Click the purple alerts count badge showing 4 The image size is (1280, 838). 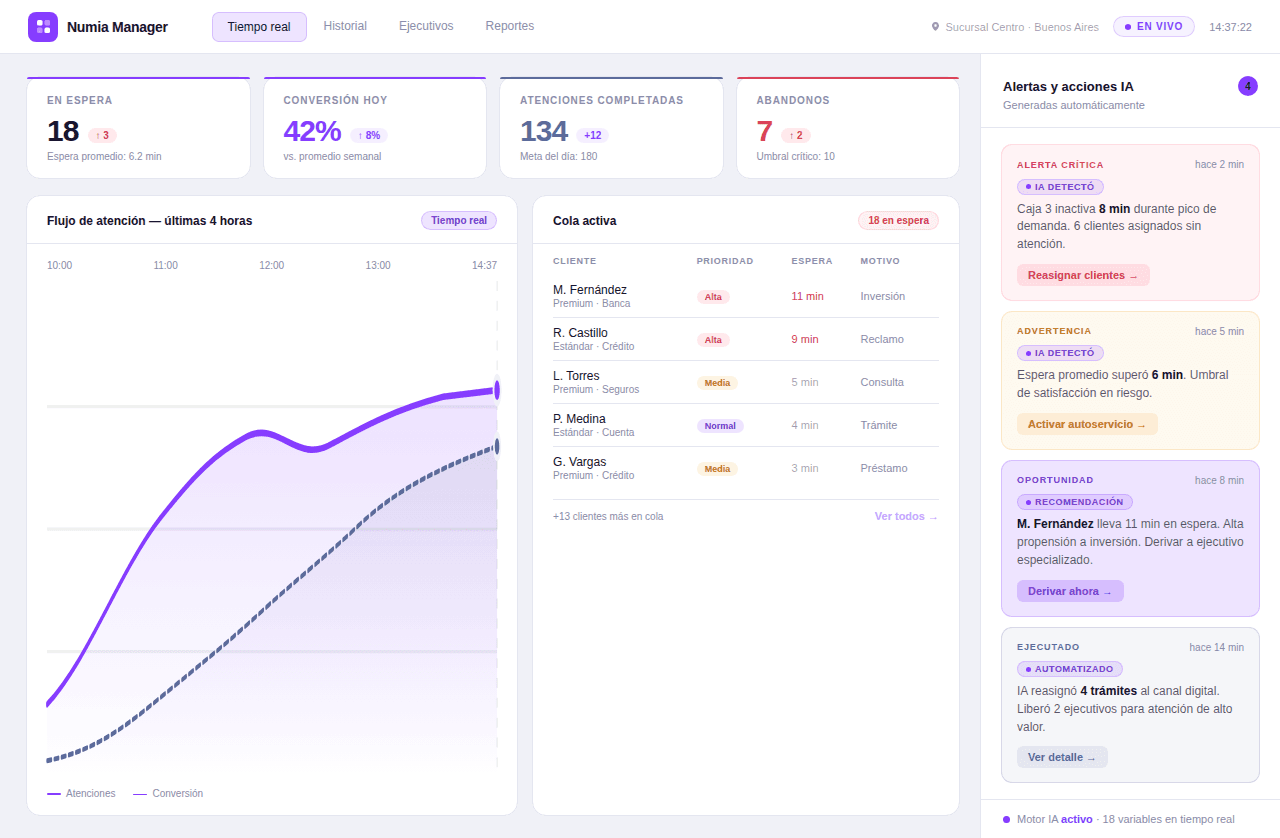pos(1248,86)
